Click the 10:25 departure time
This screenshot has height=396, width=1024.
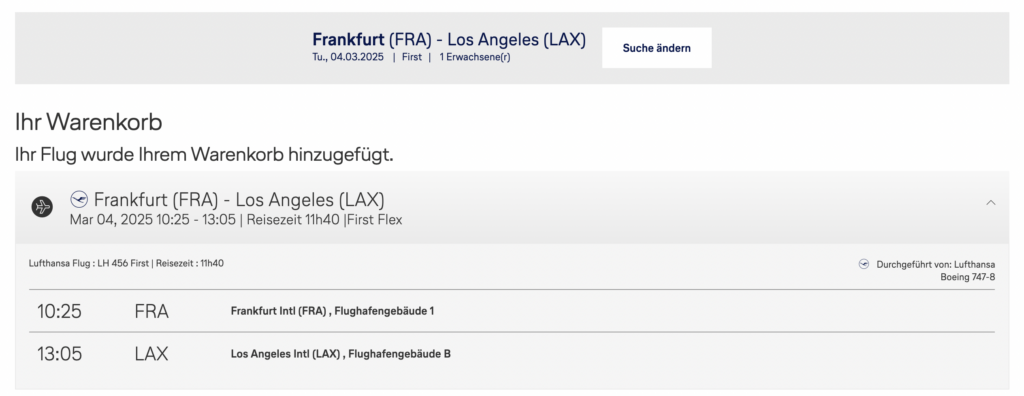coord(59,311)
